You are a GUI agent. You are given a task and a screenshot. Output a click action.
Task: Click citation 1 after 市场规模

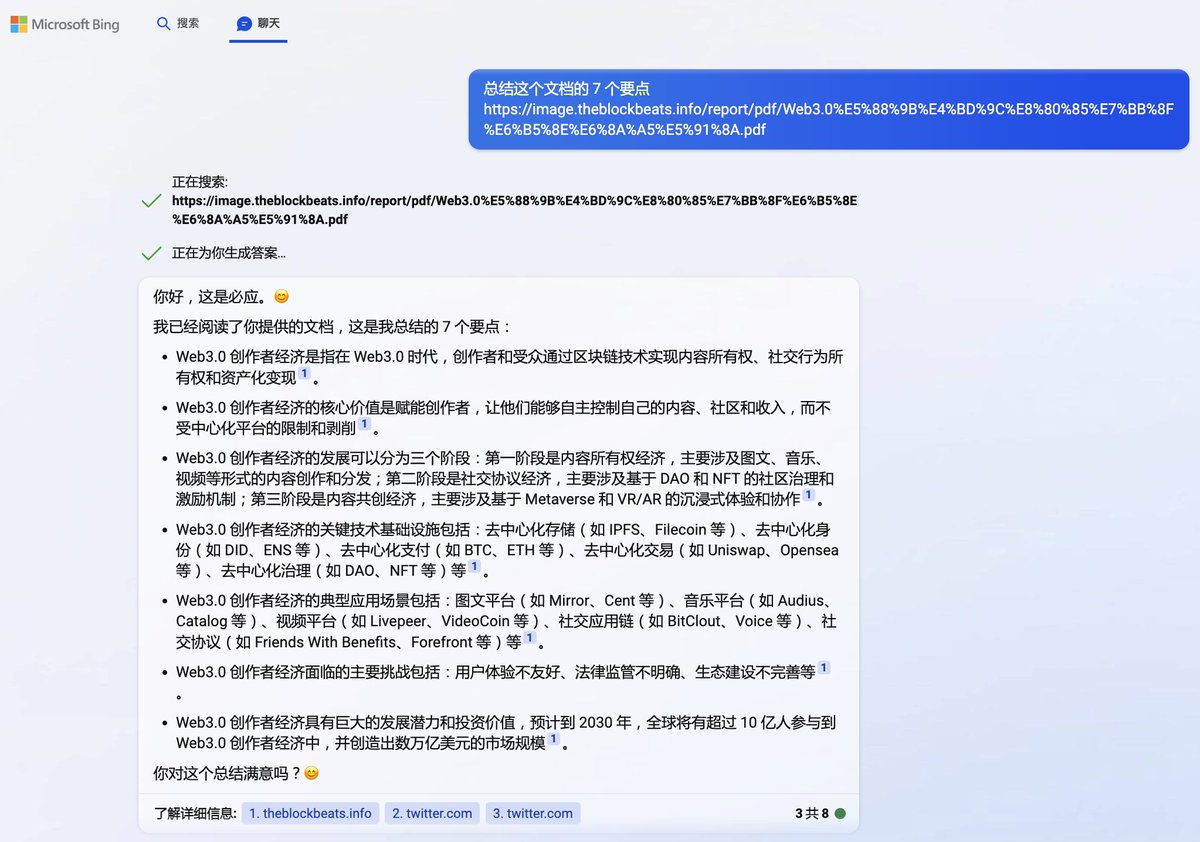(553, 740)
